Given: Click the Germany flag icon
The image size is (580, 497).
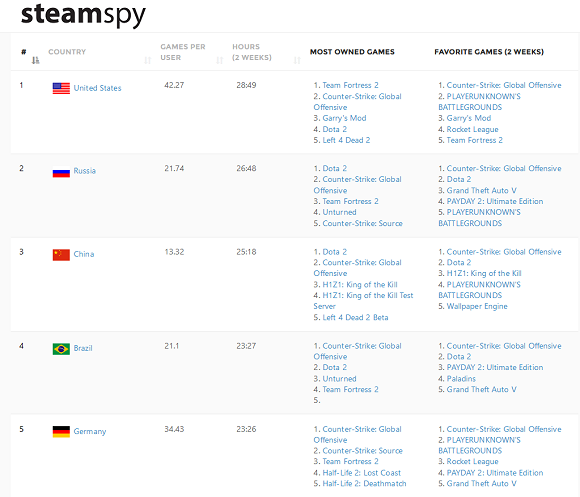Looking at the screenshot, I should coord(61,432).
